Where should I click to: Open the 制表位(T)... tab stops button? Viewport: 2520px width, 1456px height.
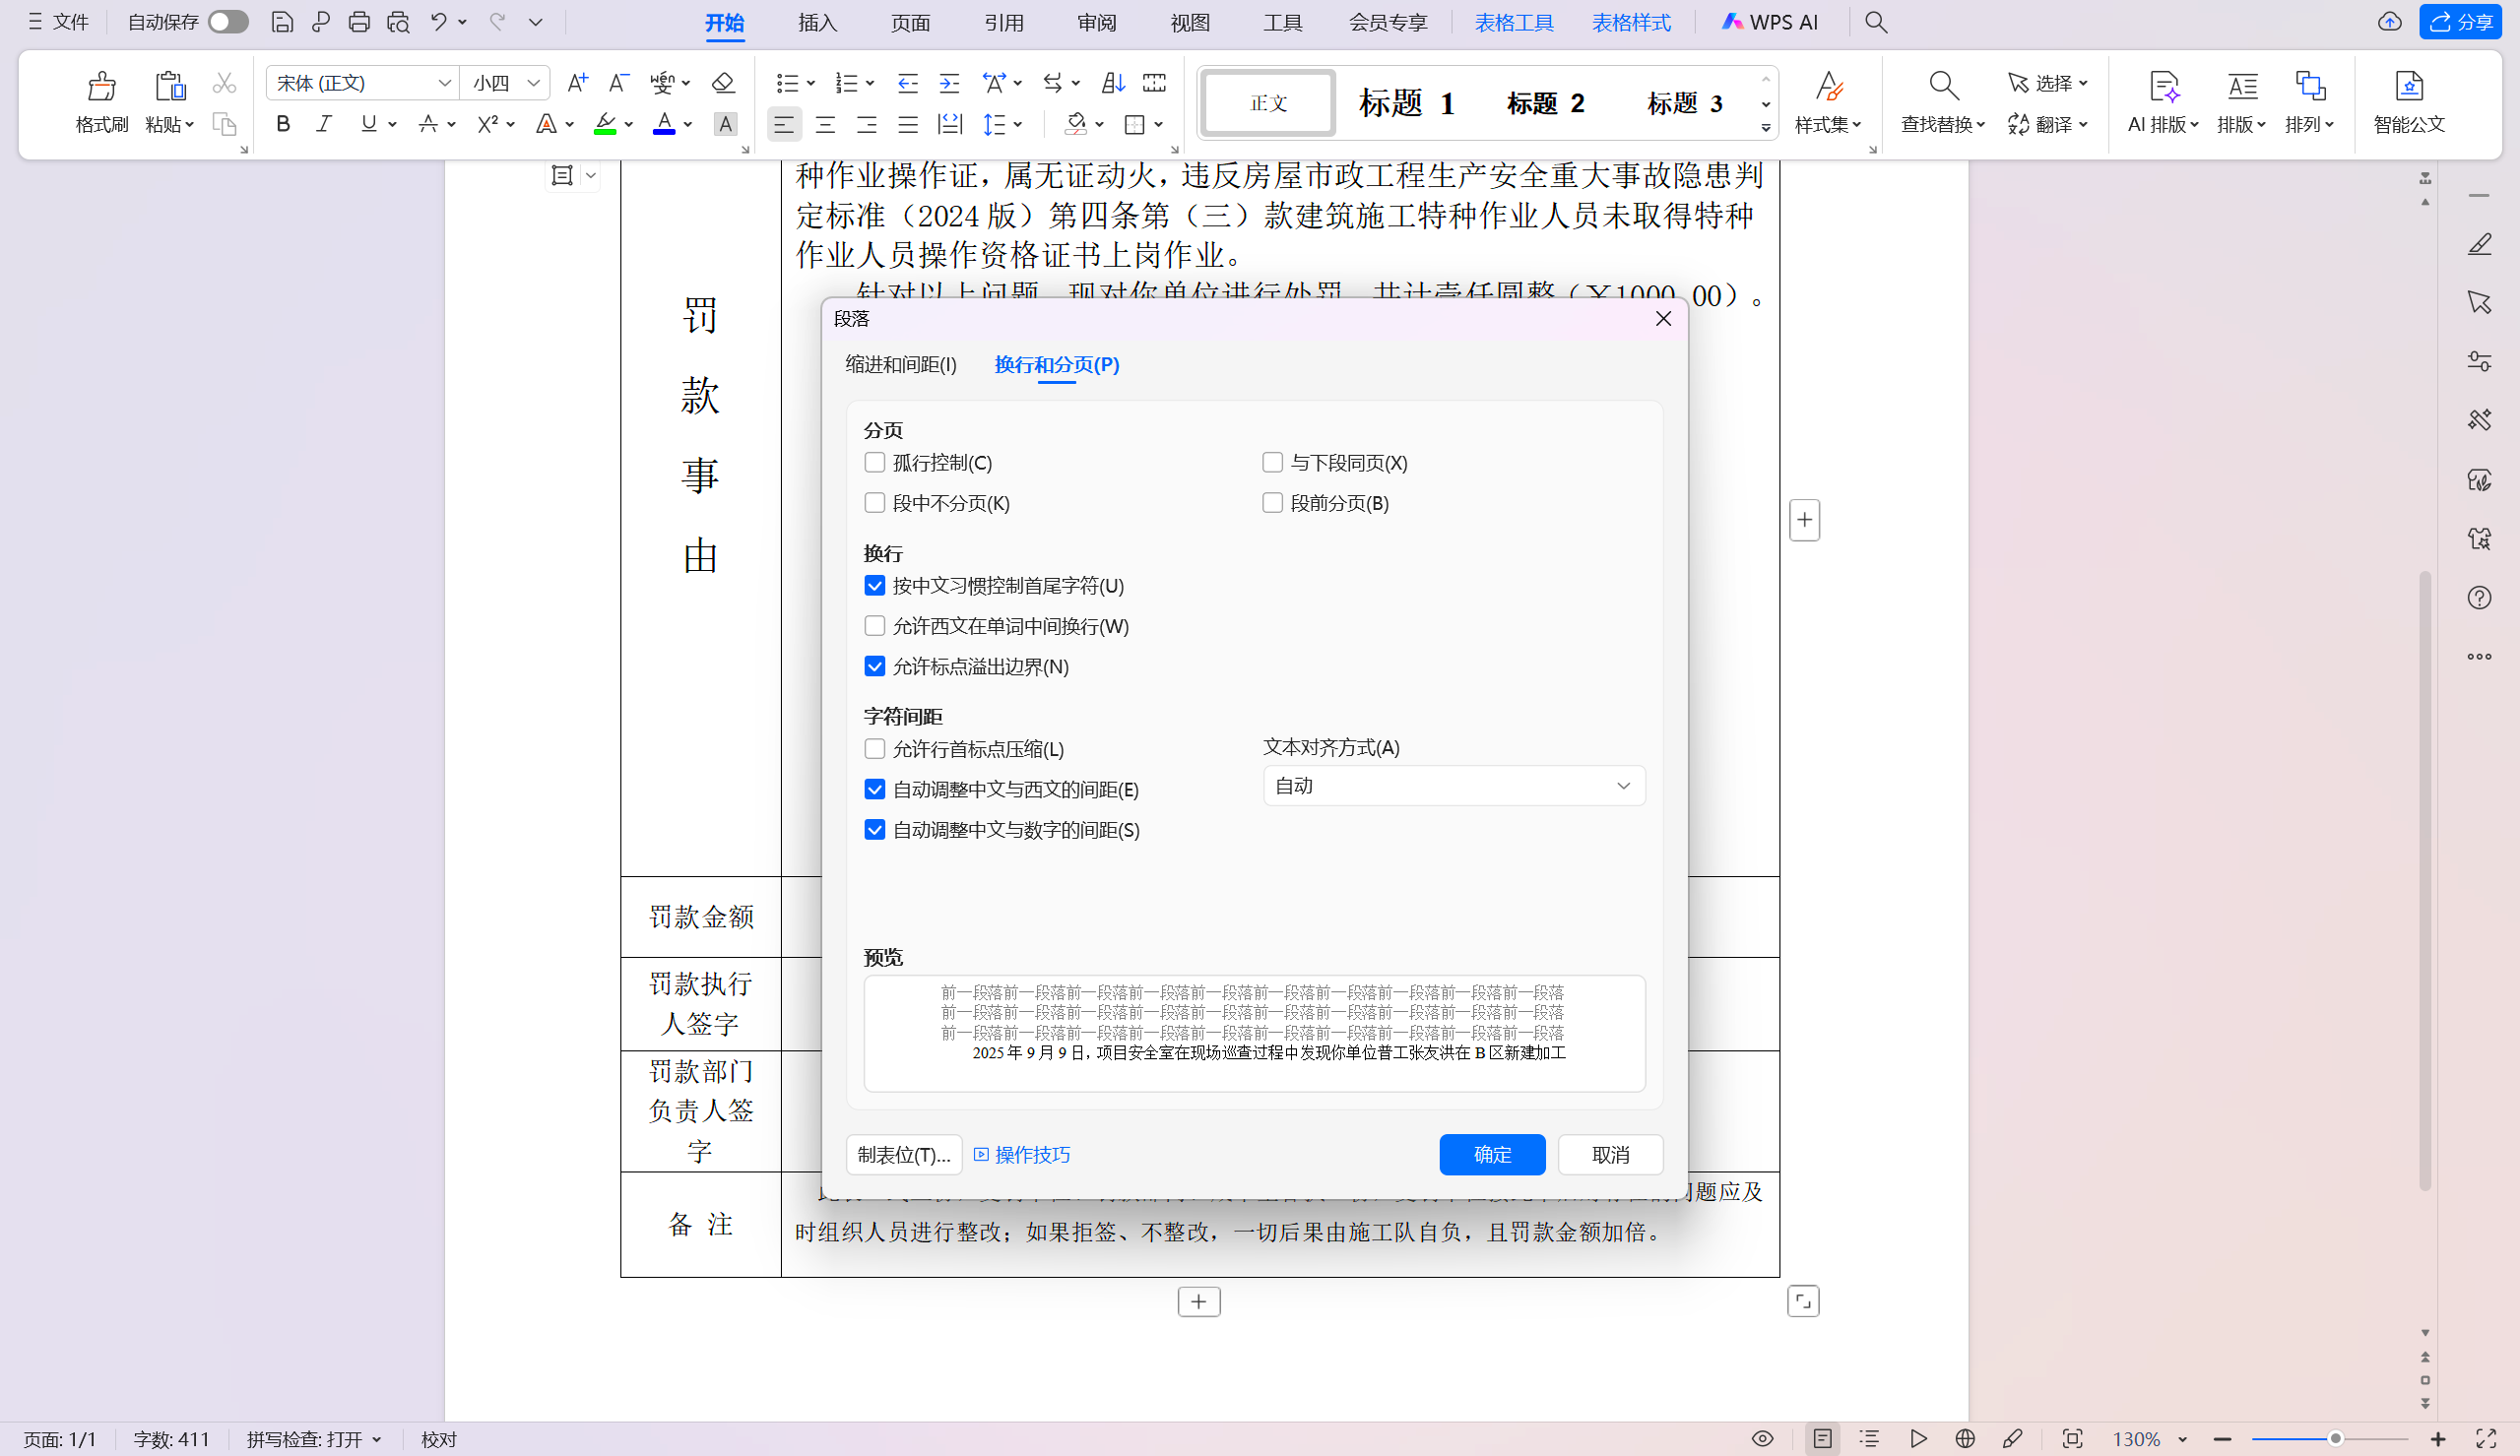pyautogui.click(x=904, y=1155)
